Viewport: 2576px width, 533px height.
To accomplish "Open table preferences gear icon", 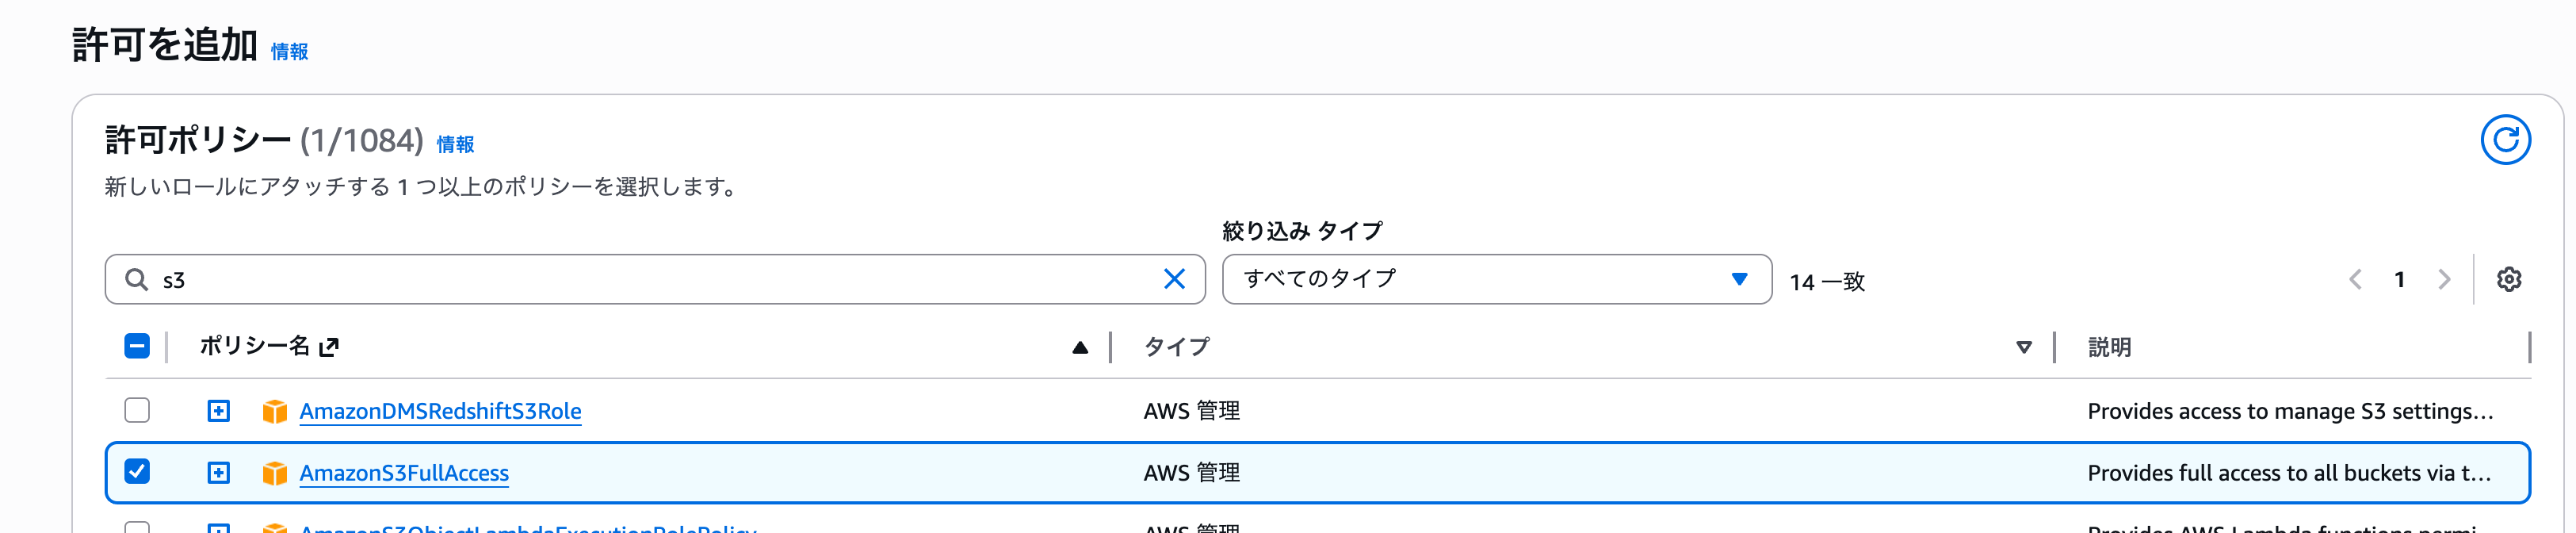I will pyautogui.click(x=2508, y=279).
